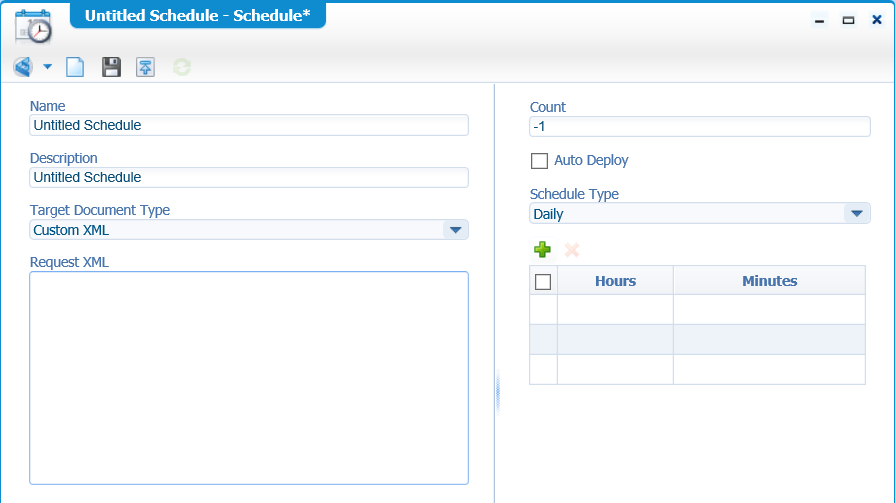This screenshot has height=503, width=895.
Task: Toggle the select-all checkbox in table header
Action: click(x=543, y=281)
